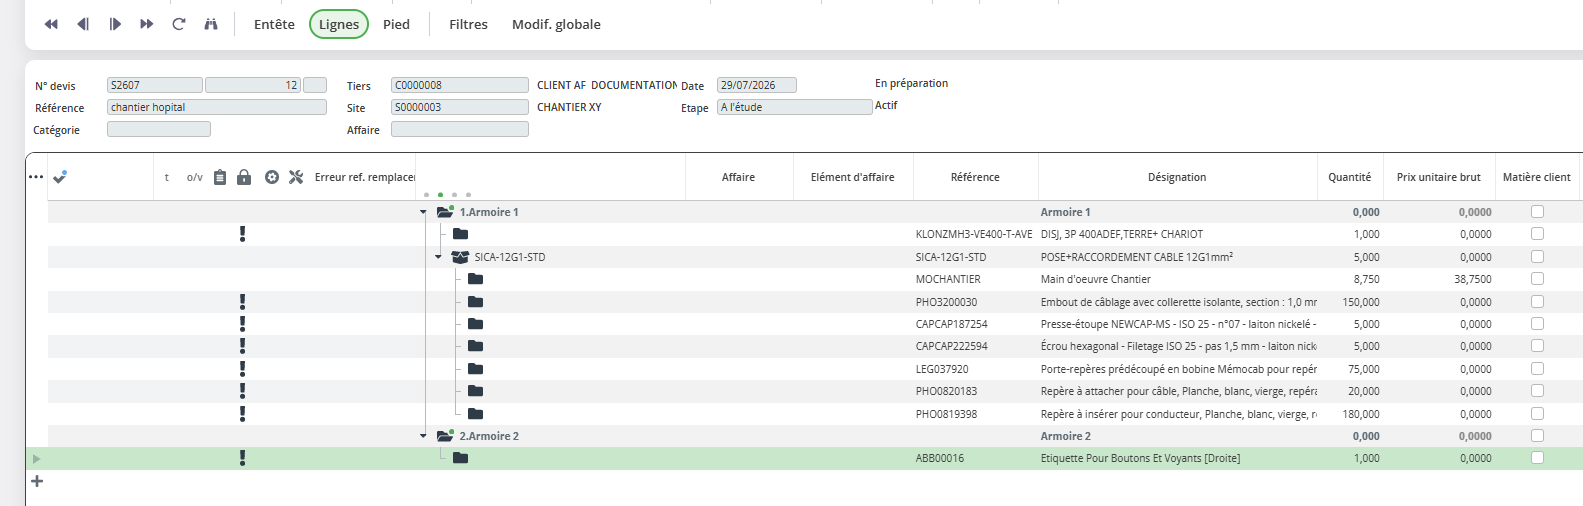The height and width of the screenshot is (506, 1583).
Task: Click the refresh icon in toolbar
Action: (179, 24)
